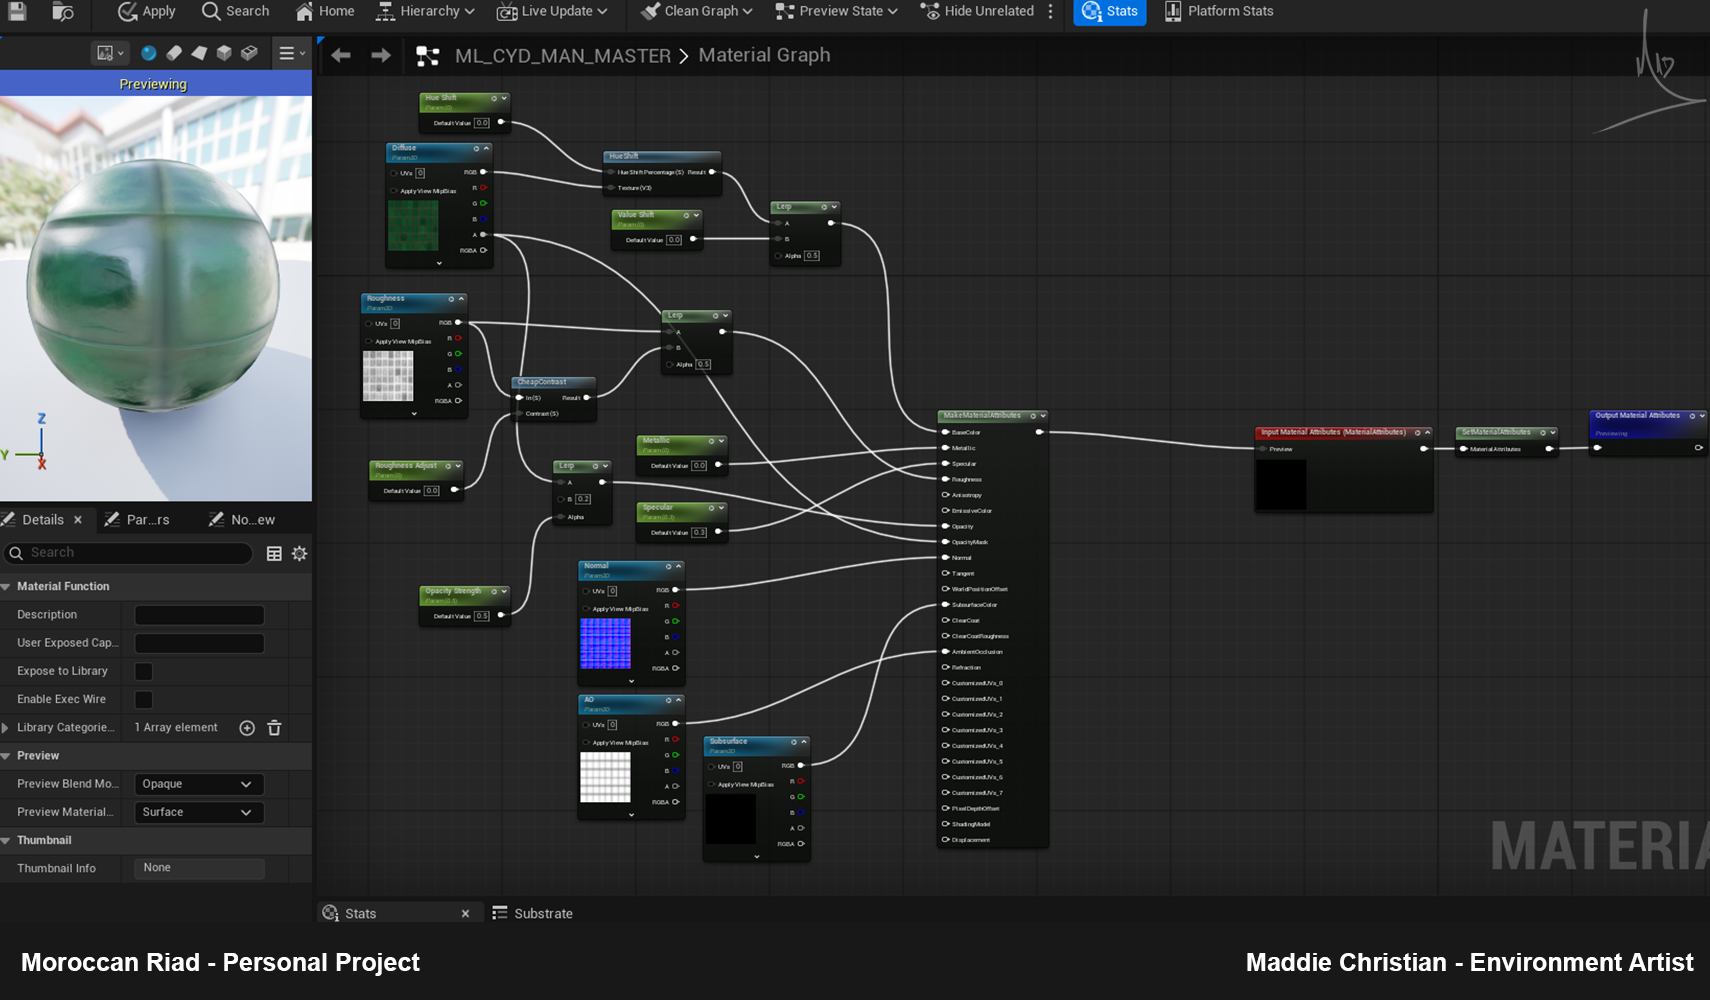Open the details panel settings gear
1710x1000 pixels.
299,553
